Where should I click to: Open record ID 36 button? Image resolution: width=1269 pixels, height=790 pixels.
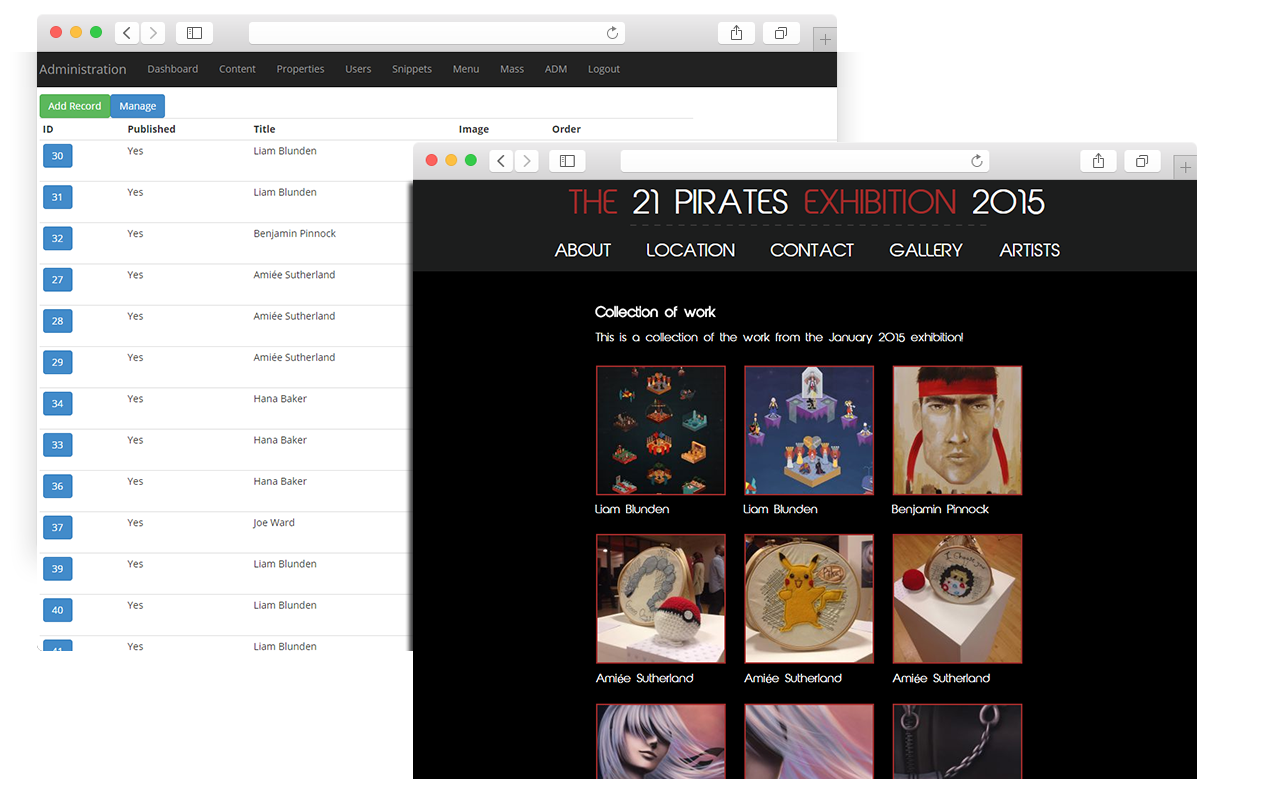point(57,486)
